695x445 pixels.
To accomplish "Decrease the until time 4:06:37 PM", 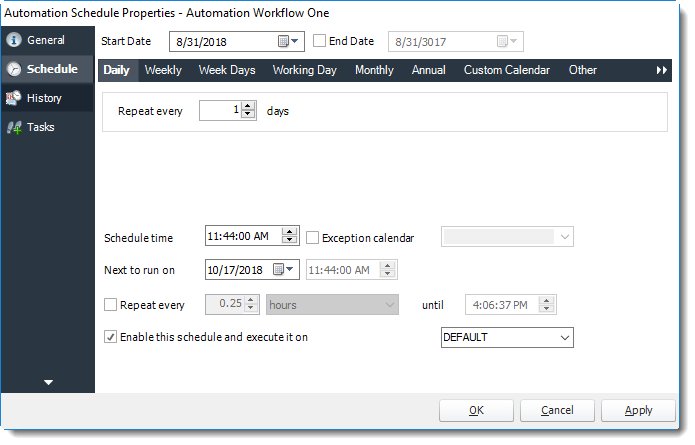I will (x=547, y=308).
